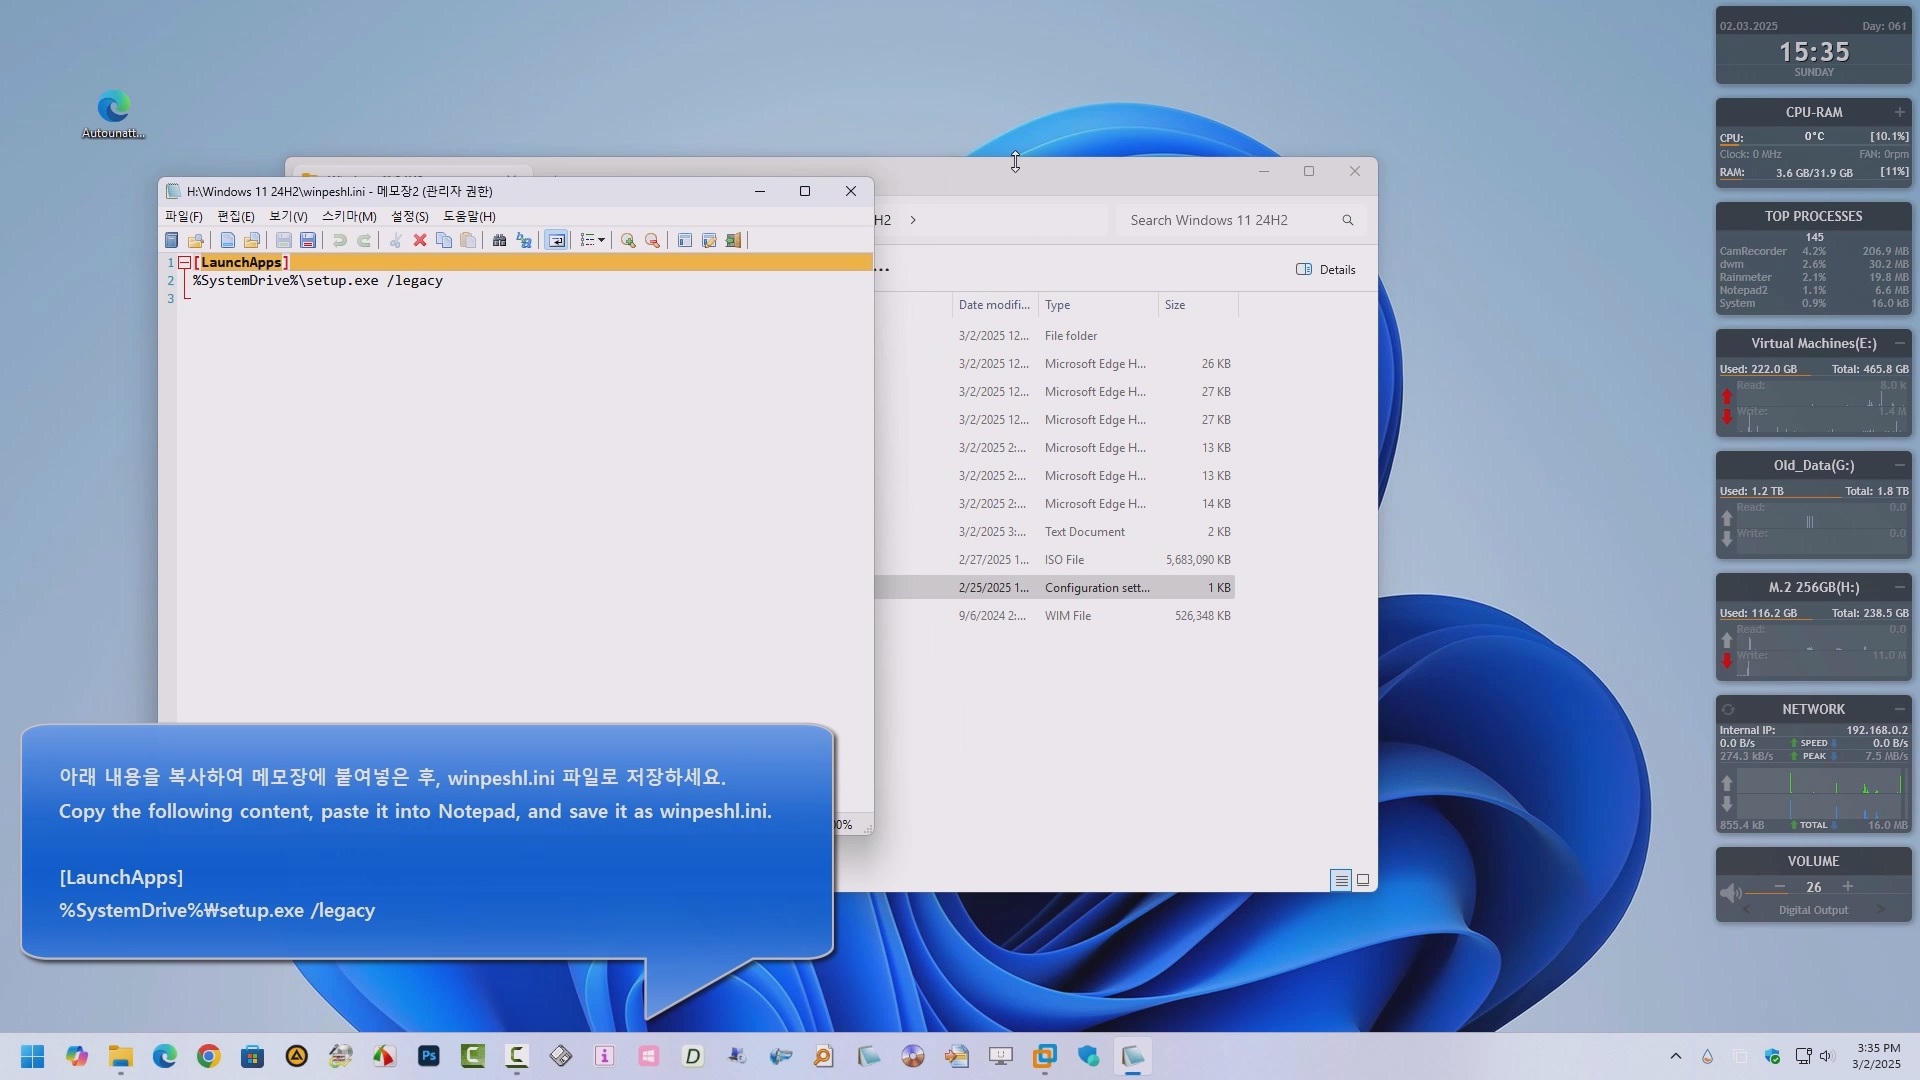Viewport: 1920px width, 1080px height.
Task: Open the list-style dropdown arrow in the toolbar
Action: [601, 240]
